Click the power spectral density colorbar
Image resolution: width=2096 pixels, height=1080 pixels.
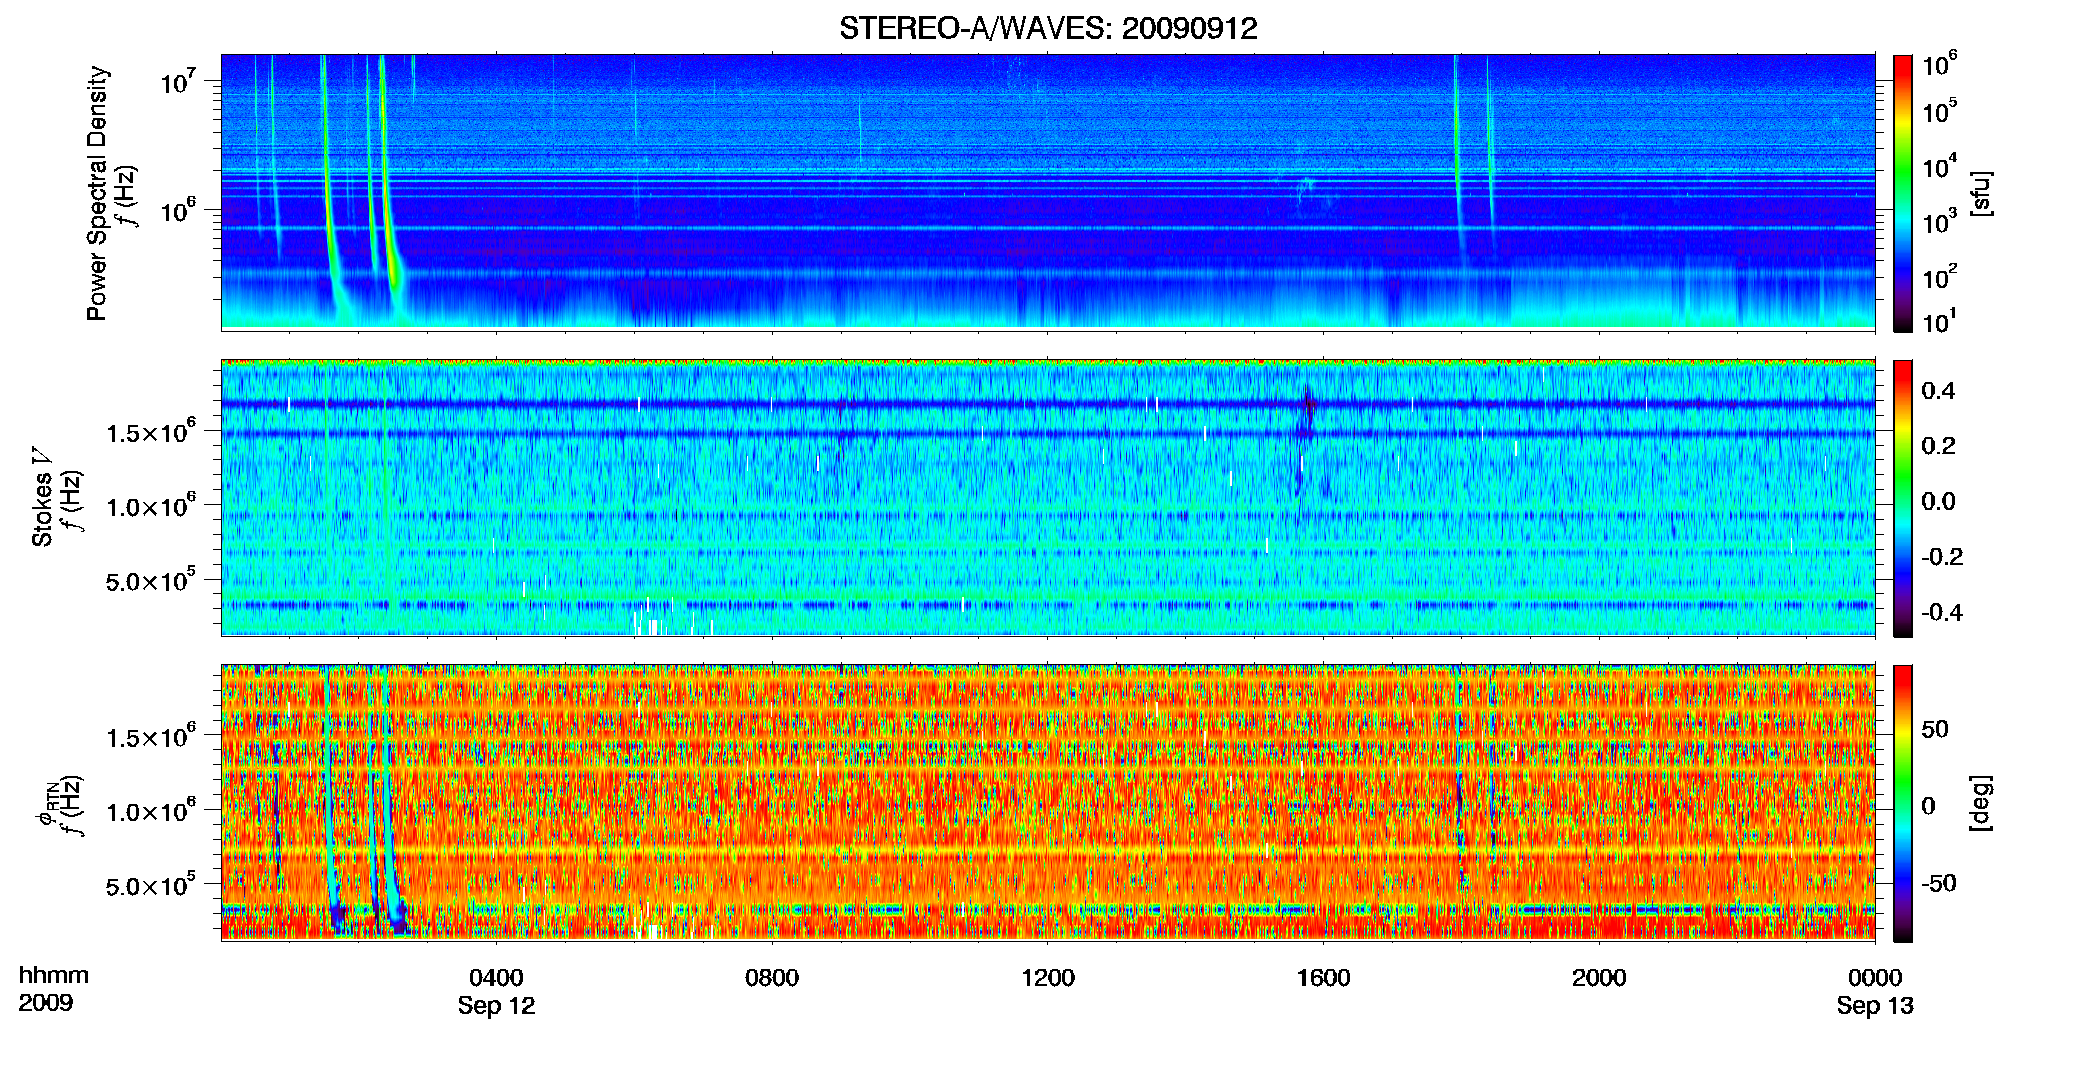(x=1903, y=193)
